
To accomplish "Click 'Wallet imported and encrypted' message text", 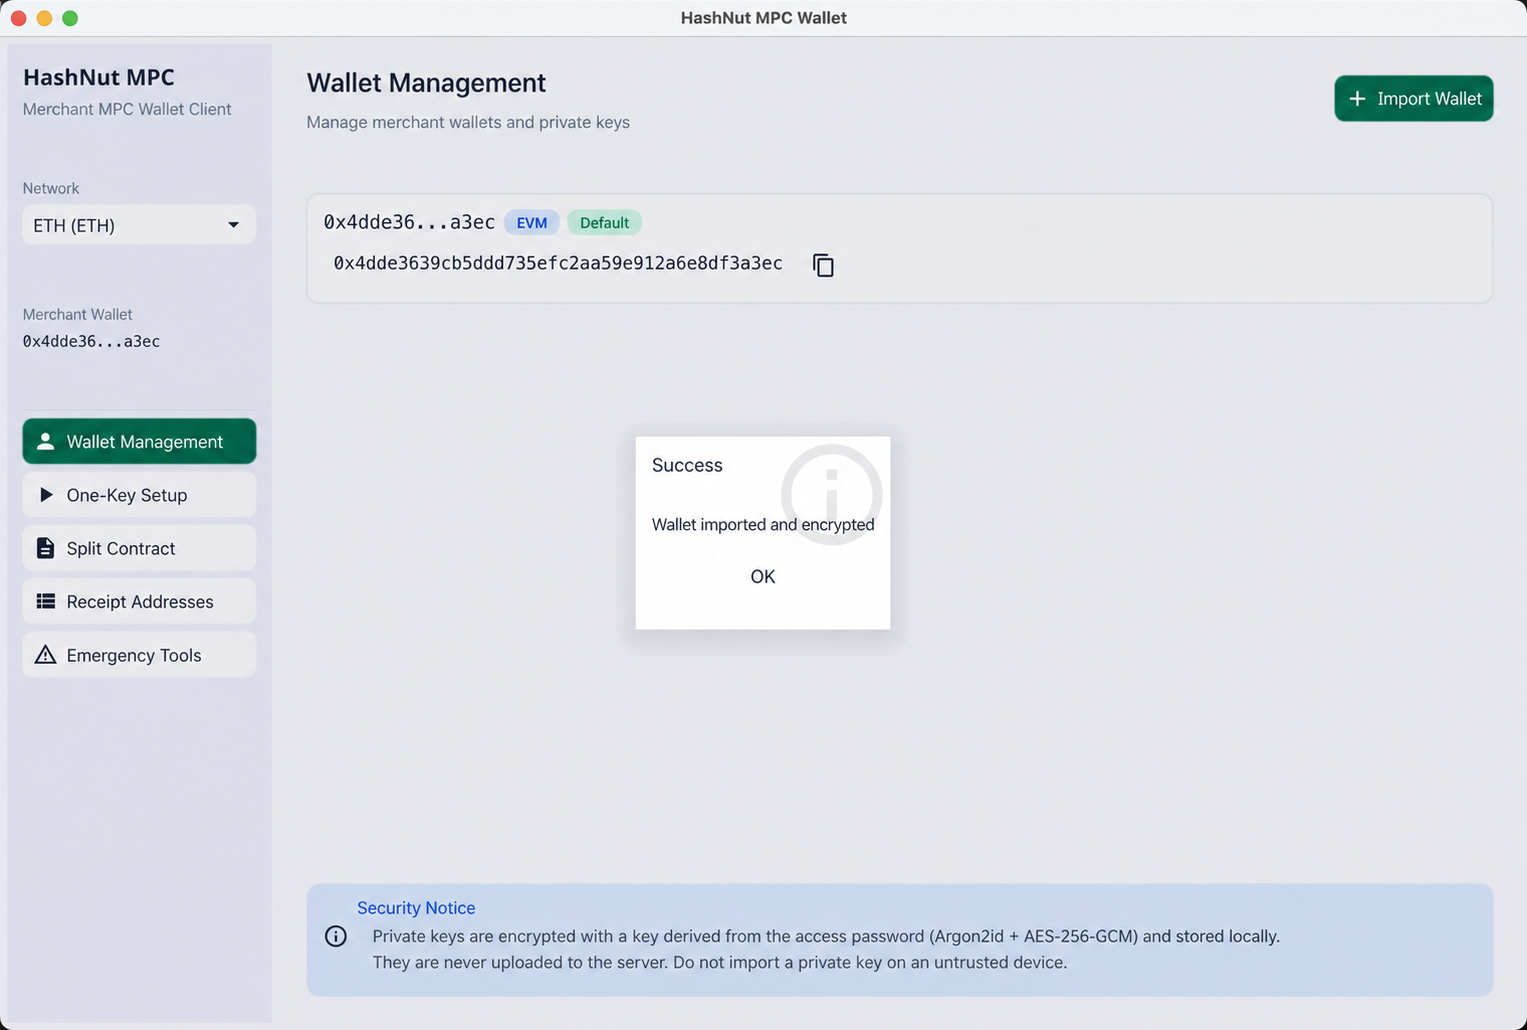I will pos(763,524).
